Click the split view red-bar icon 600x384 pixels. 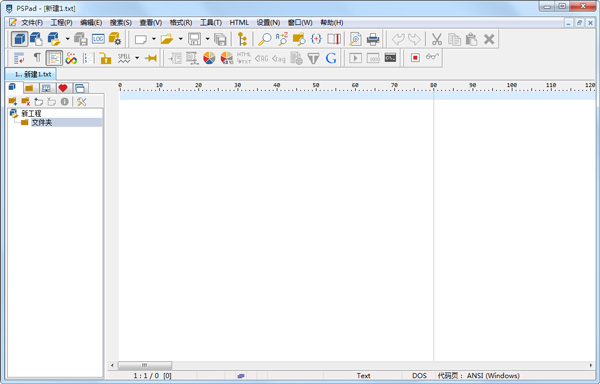[x=334, y=39]
